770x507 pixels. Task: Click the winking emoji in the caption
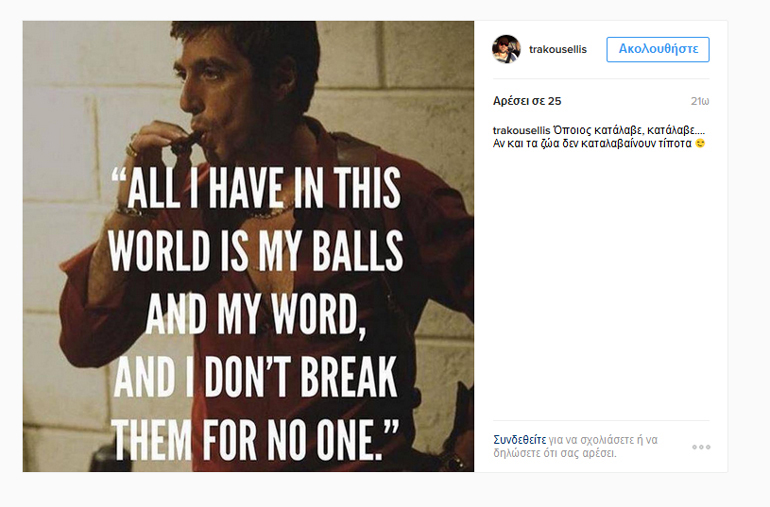pos(700,144)
